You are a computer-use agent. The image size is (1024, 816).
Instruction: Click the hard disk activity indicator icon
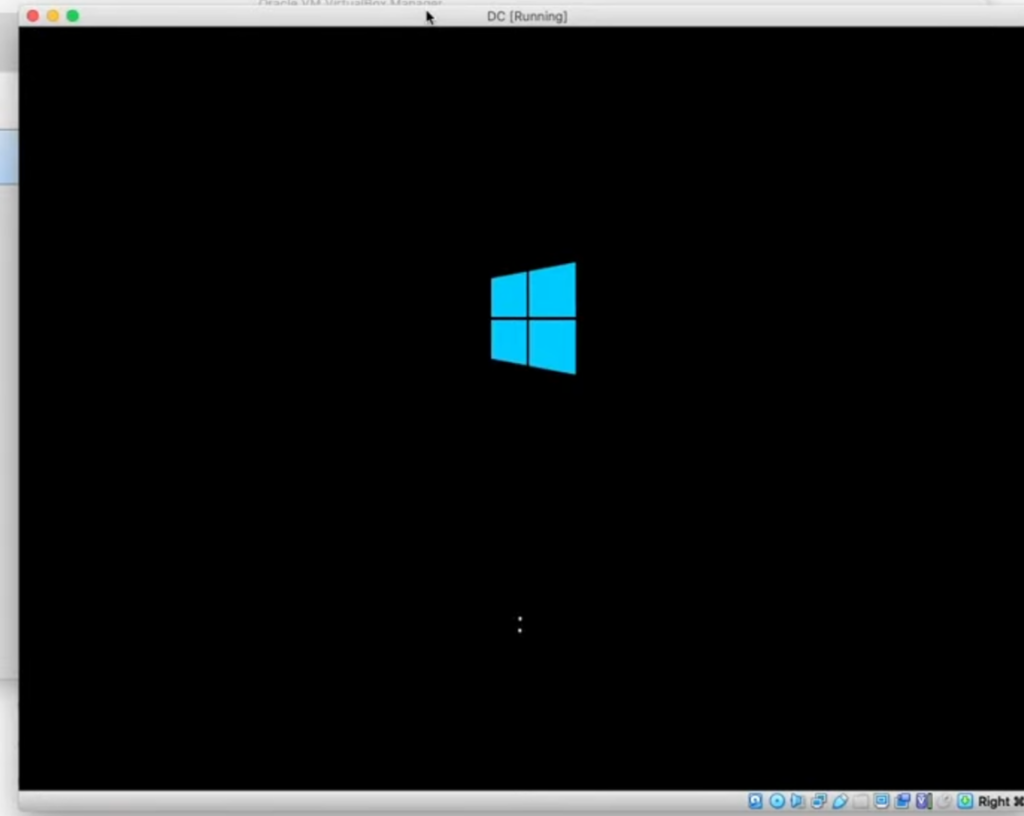pos(755,801)
